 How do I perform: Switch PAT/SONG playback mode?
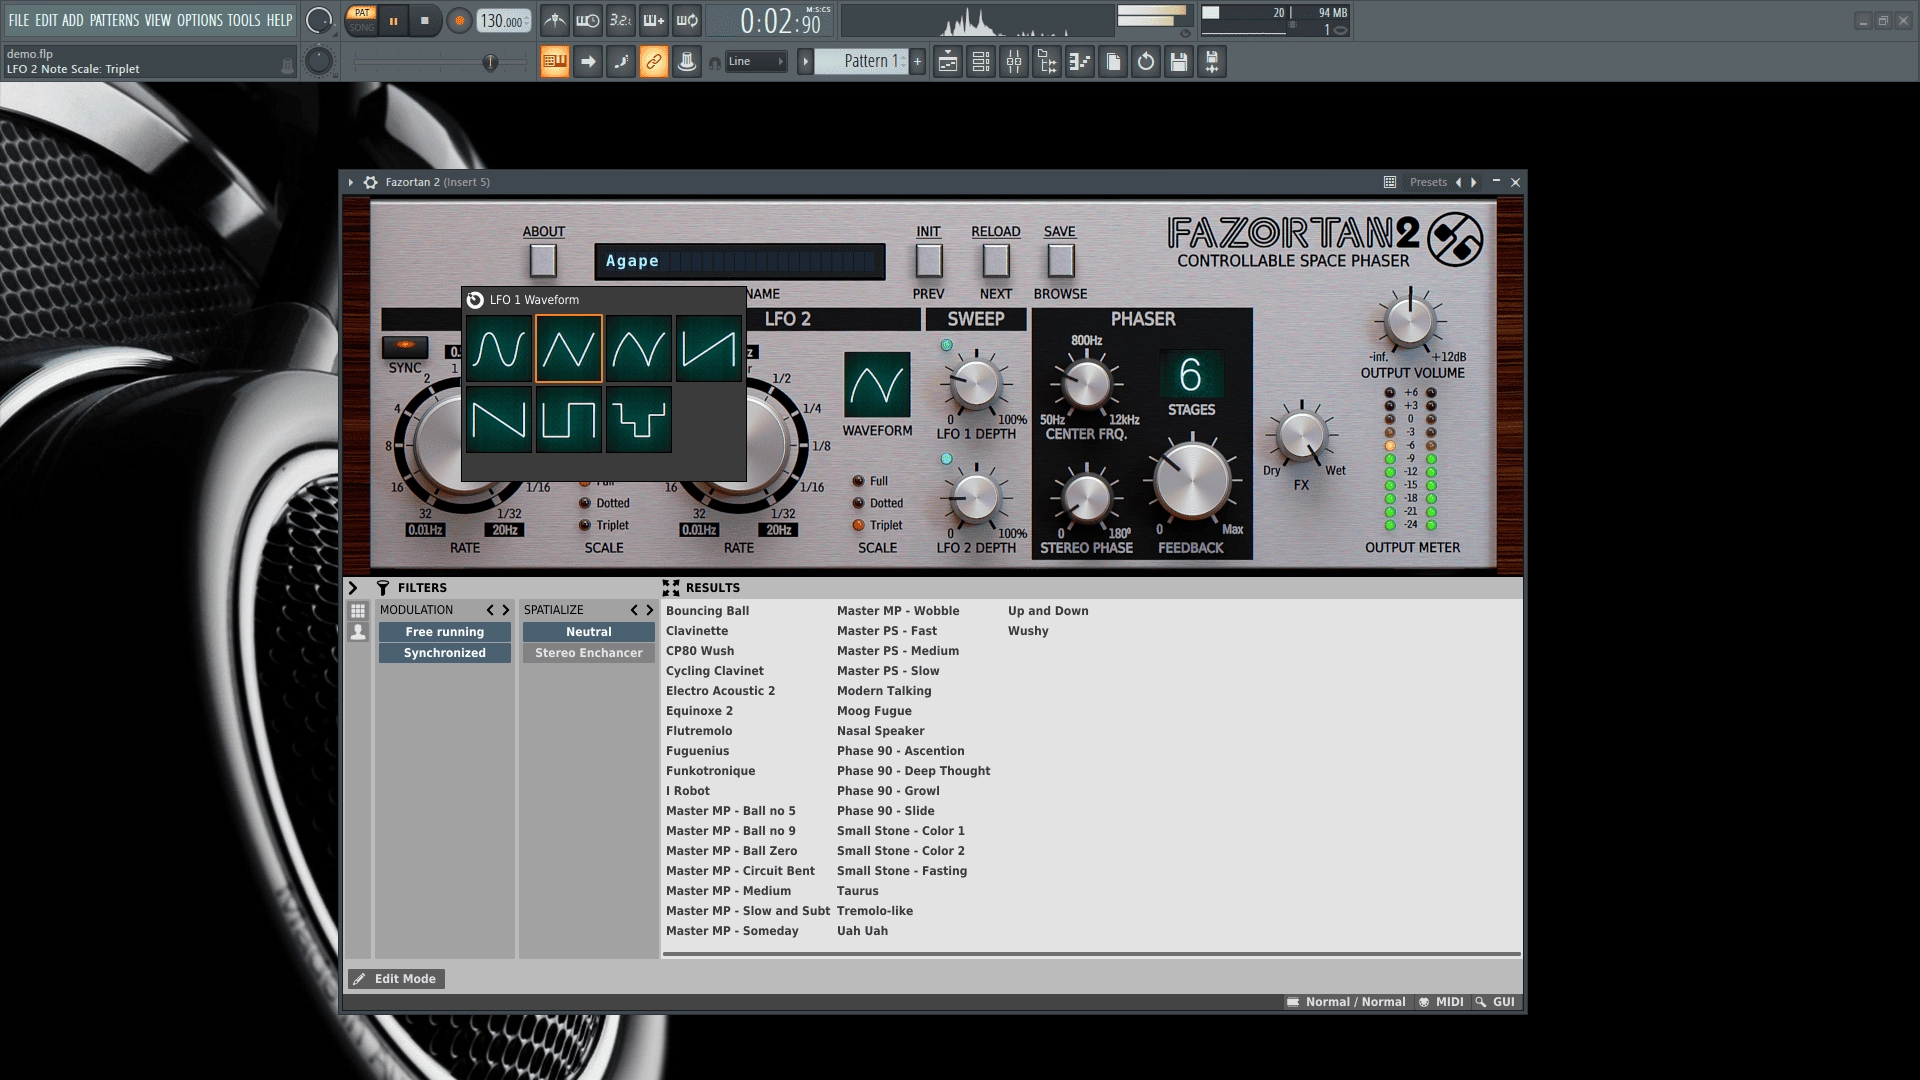[x=362, y=20]
